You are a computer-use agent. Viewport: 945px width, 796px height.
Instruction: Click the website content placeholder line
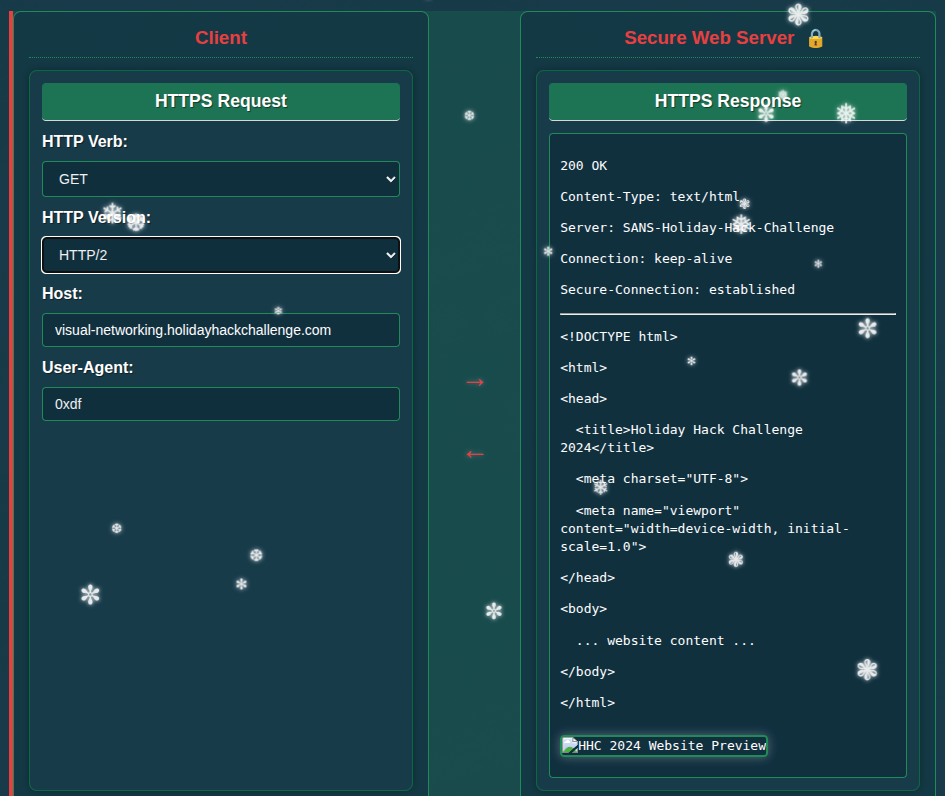(x=665, y=641)
